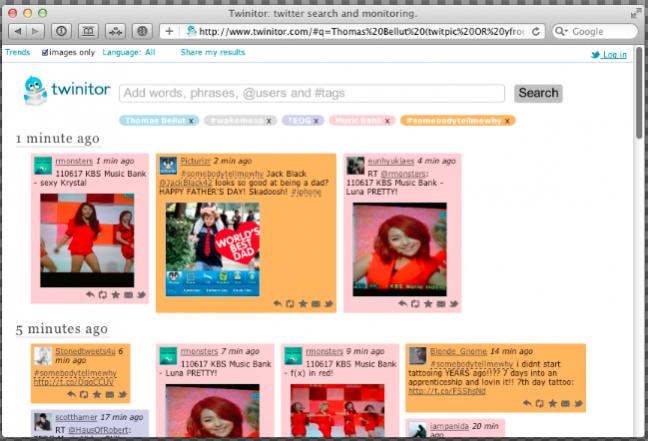Reply to Blonde_Gnome tattoo tweet
Image resolution: width=648 pixels, height=441 pixels.
527,403
